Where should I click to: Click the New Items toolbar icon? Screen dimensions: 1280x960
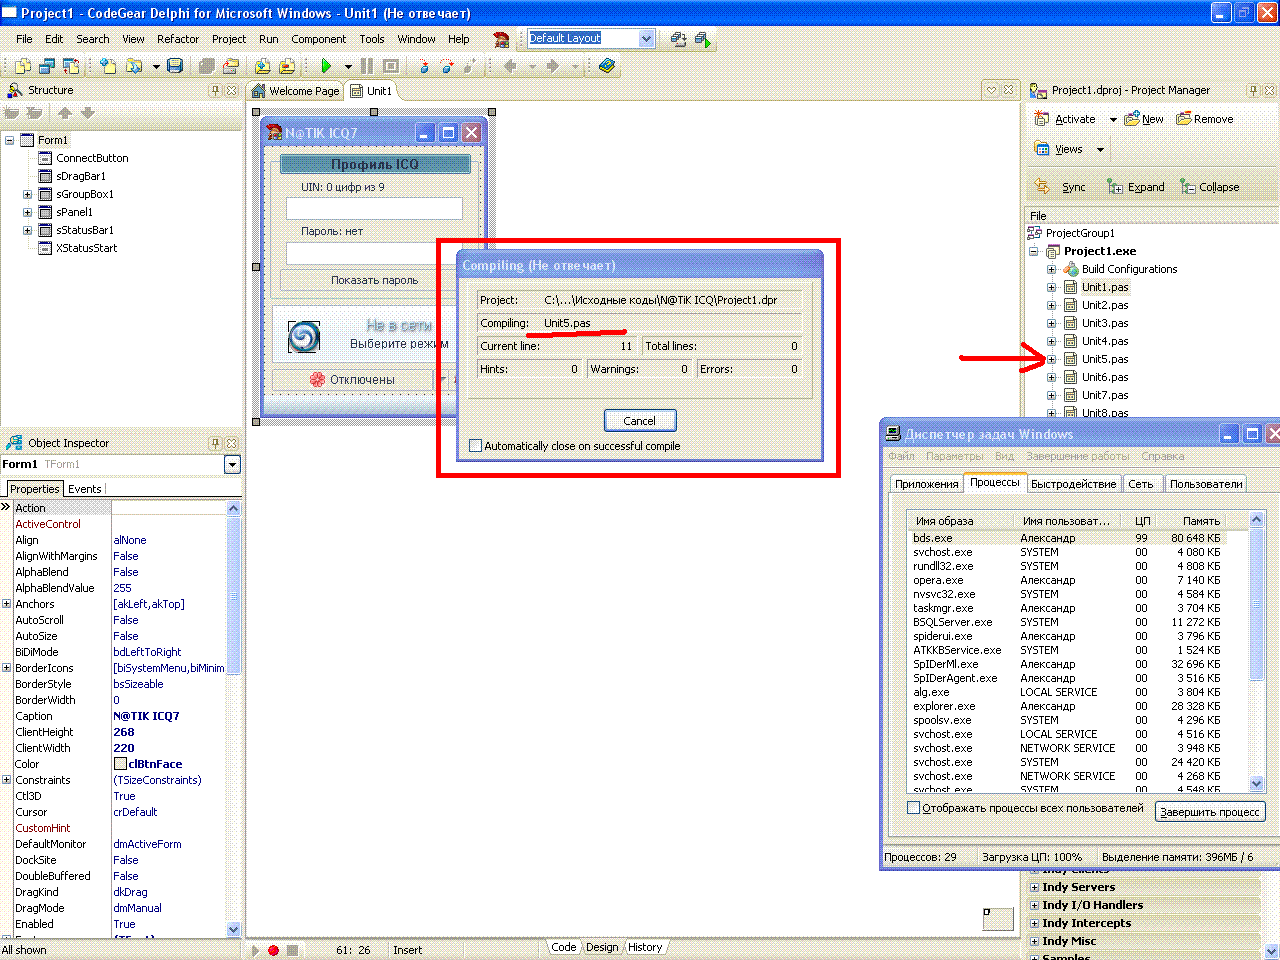tap(108, 66)
